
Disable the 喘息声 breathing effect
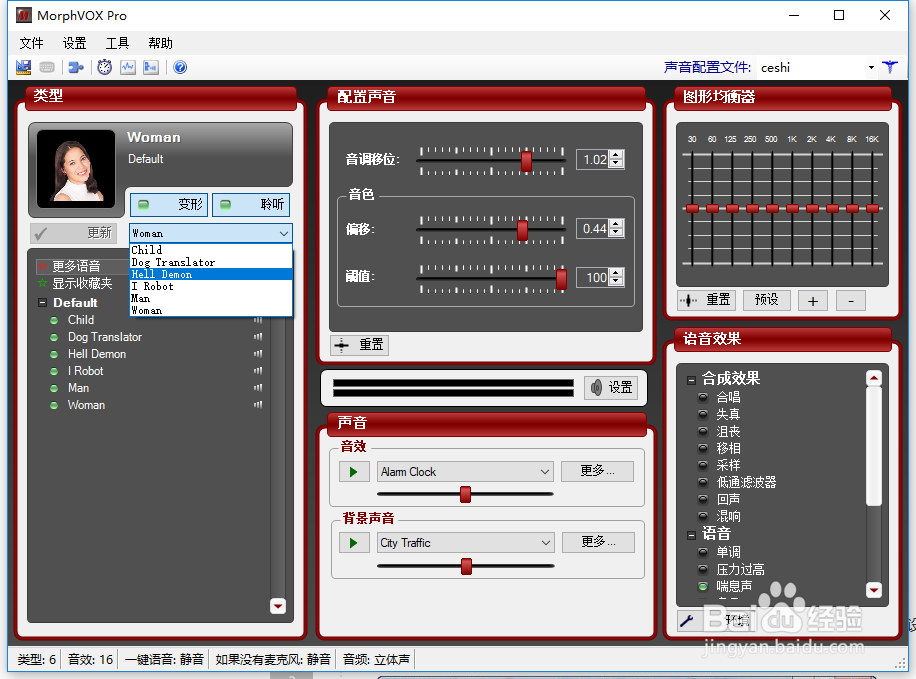point(703,586)
